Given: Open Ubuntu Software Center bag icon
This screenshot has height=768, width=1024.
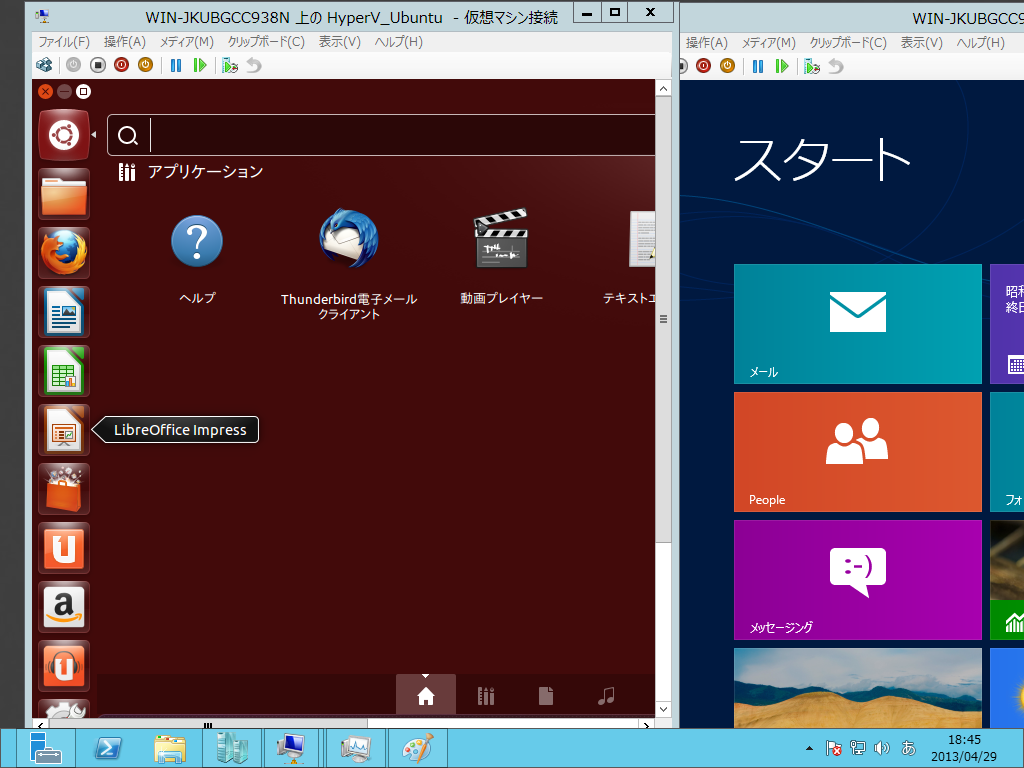Looking at the screenshot, I should (x=64, y=489).
